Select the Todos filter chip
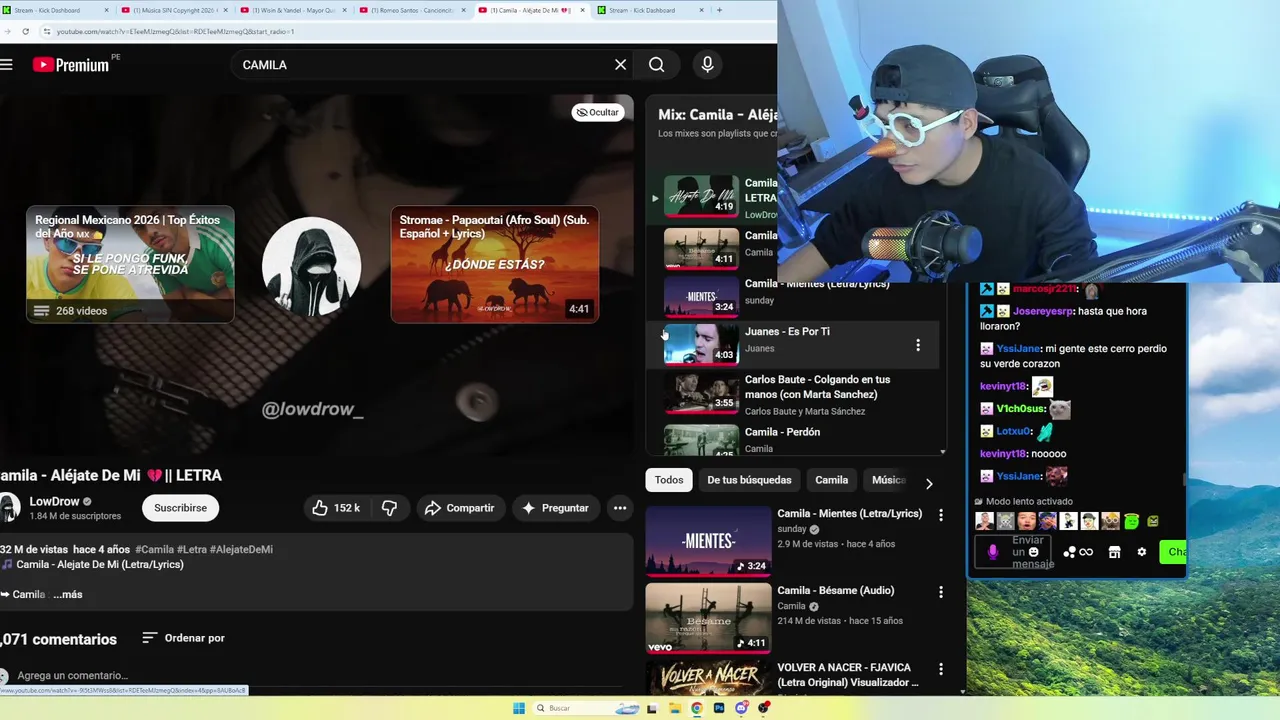 click(669, 480)
